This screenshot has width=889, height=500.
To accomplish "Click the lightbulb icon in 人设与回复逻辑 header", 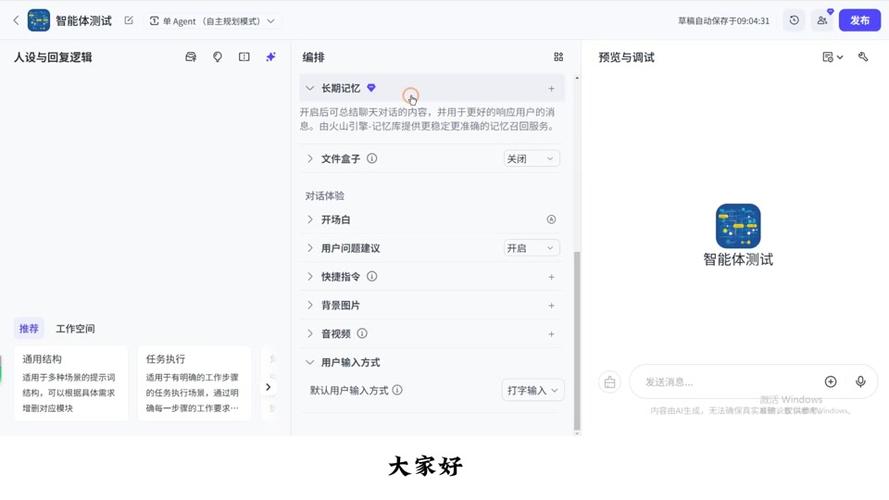I will click(x=217, y=57).
